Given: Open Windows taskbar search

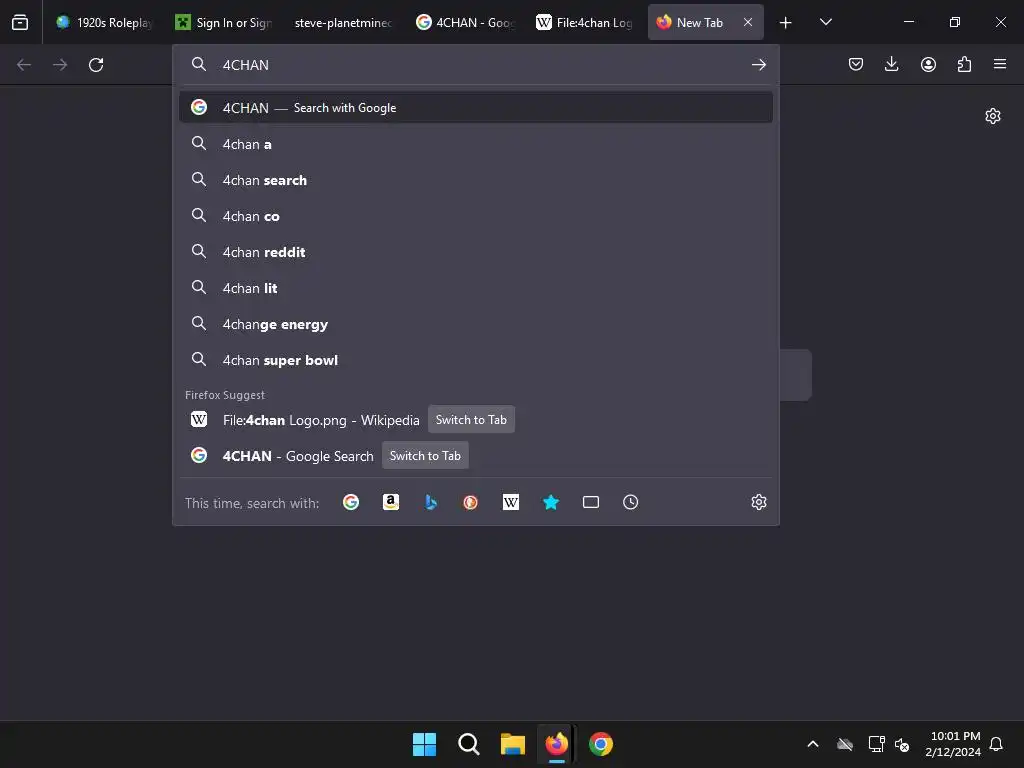Looking at the screenshot, I should pyautogui.click(x=468, y=744).
